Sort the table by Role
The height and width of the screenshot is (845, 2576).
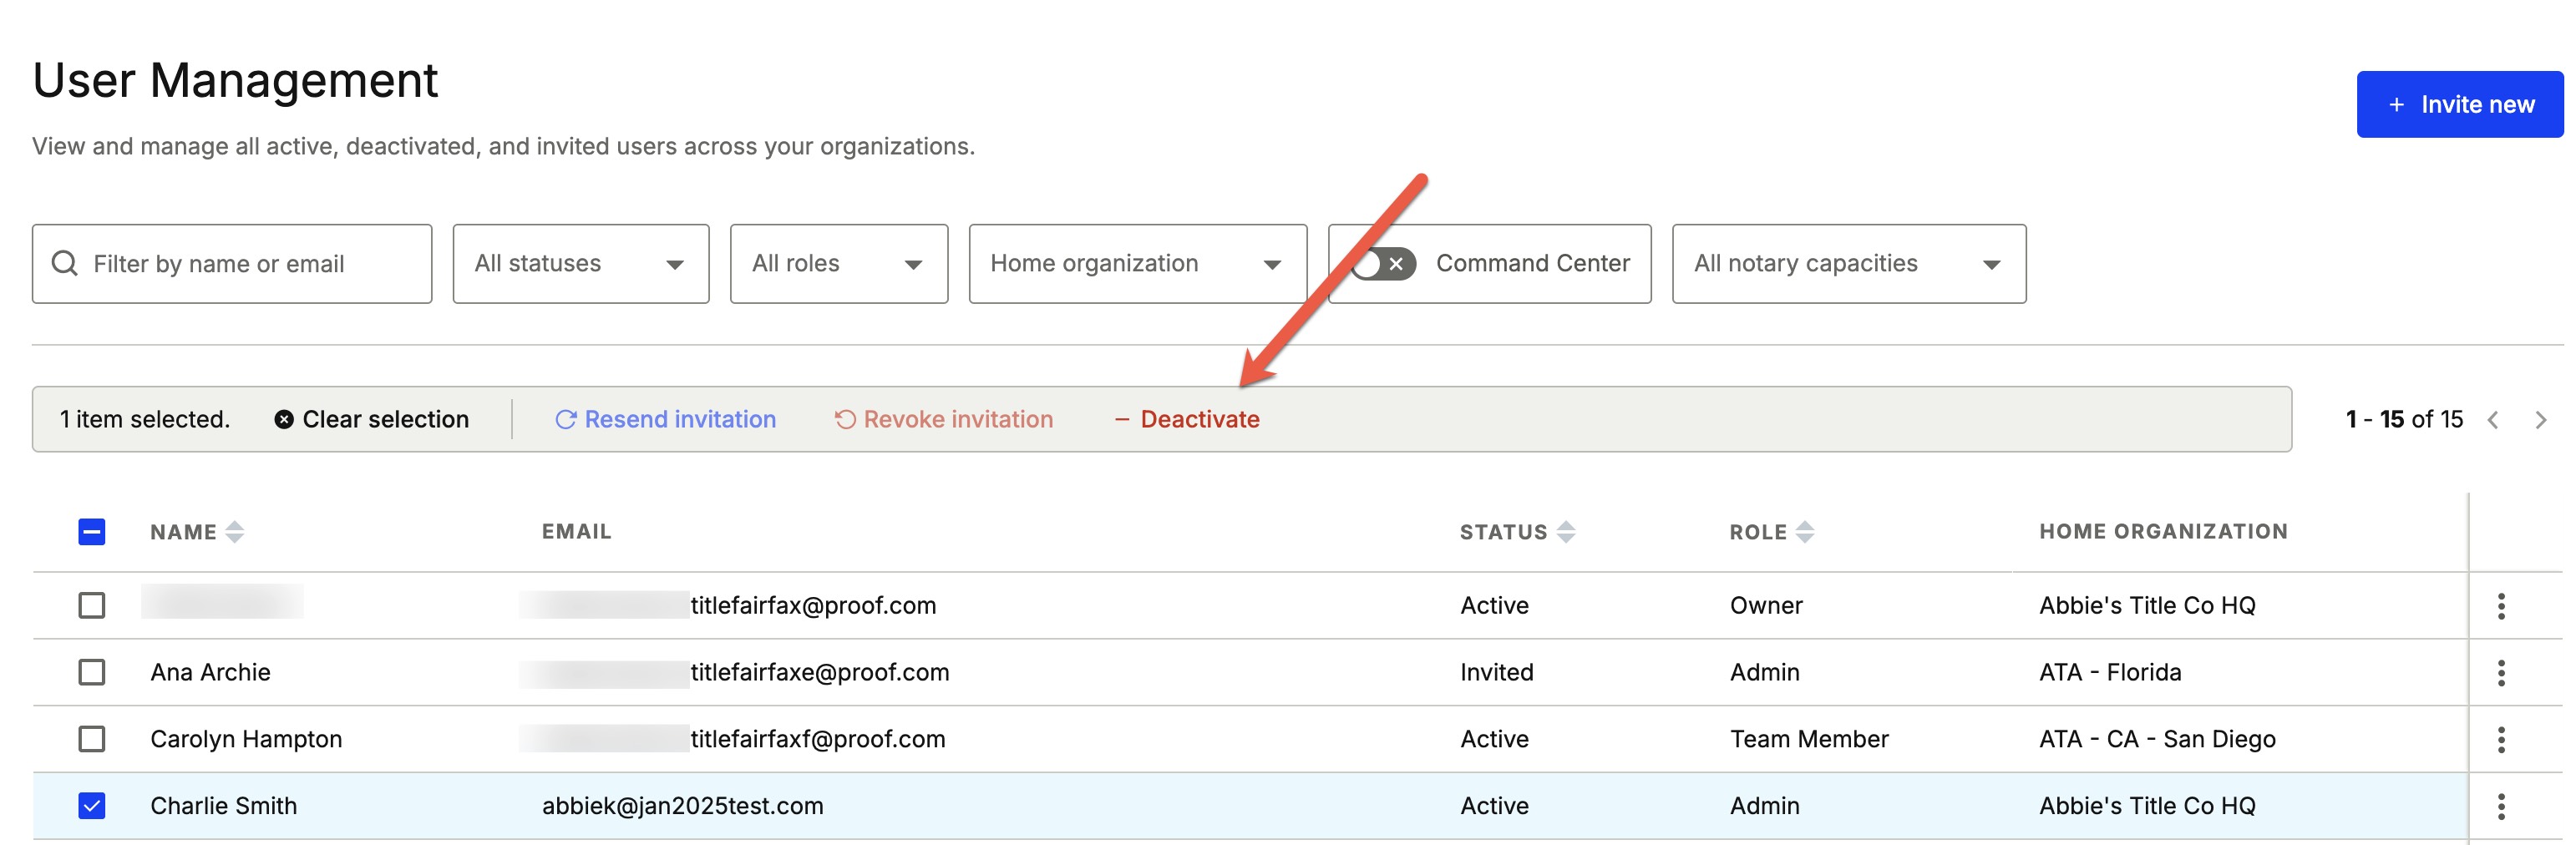1772,532
